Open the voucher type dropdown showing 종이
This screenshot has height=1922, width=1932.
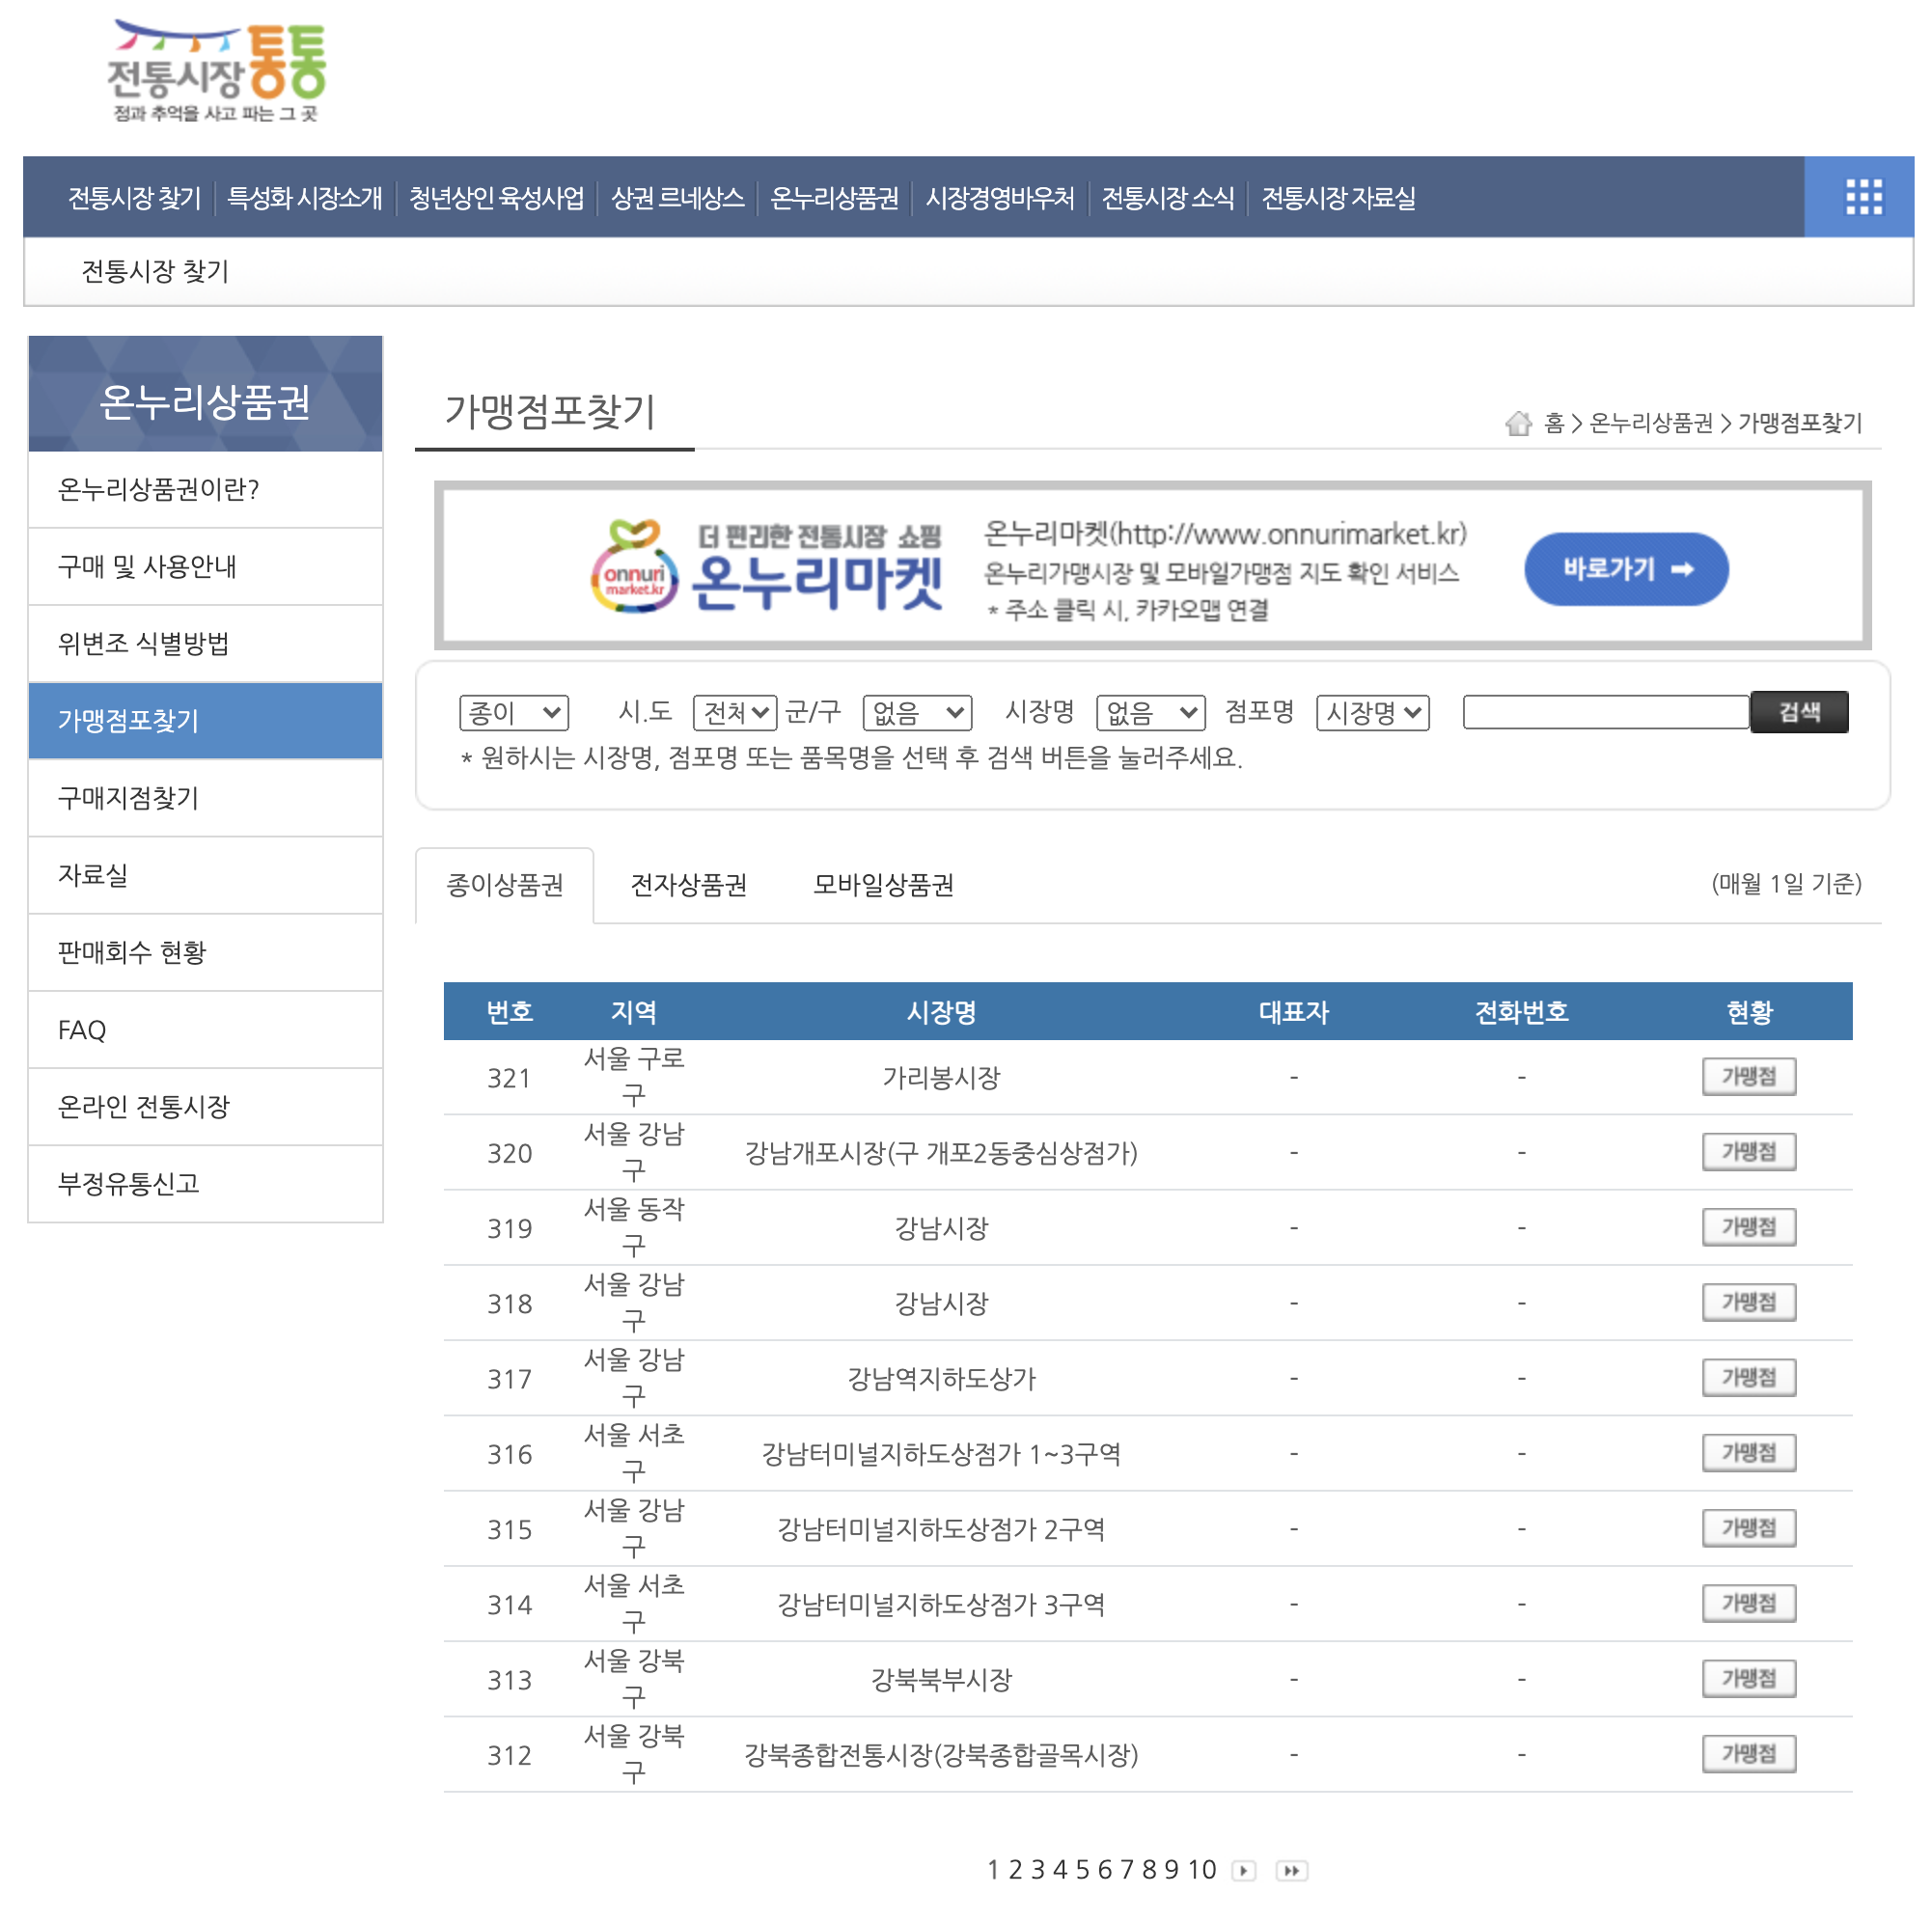point(514,712)
